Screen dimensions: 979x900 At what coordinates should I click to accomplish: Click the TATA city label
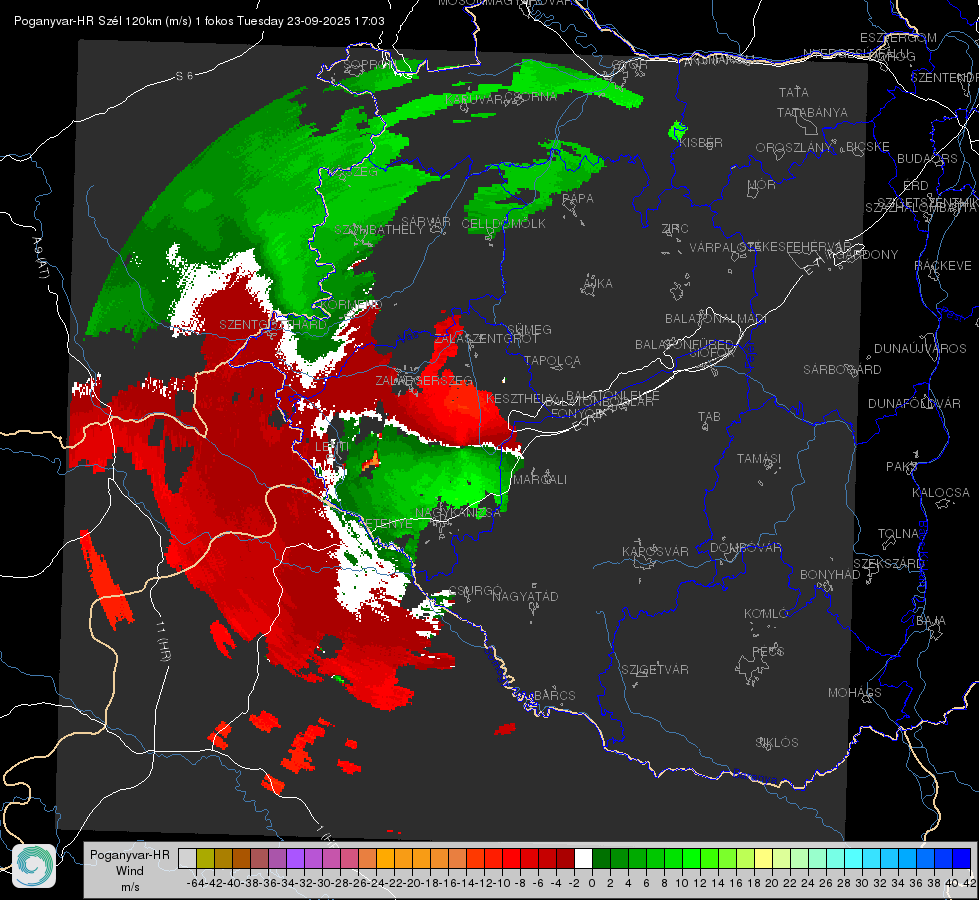[x=794, y=92]
